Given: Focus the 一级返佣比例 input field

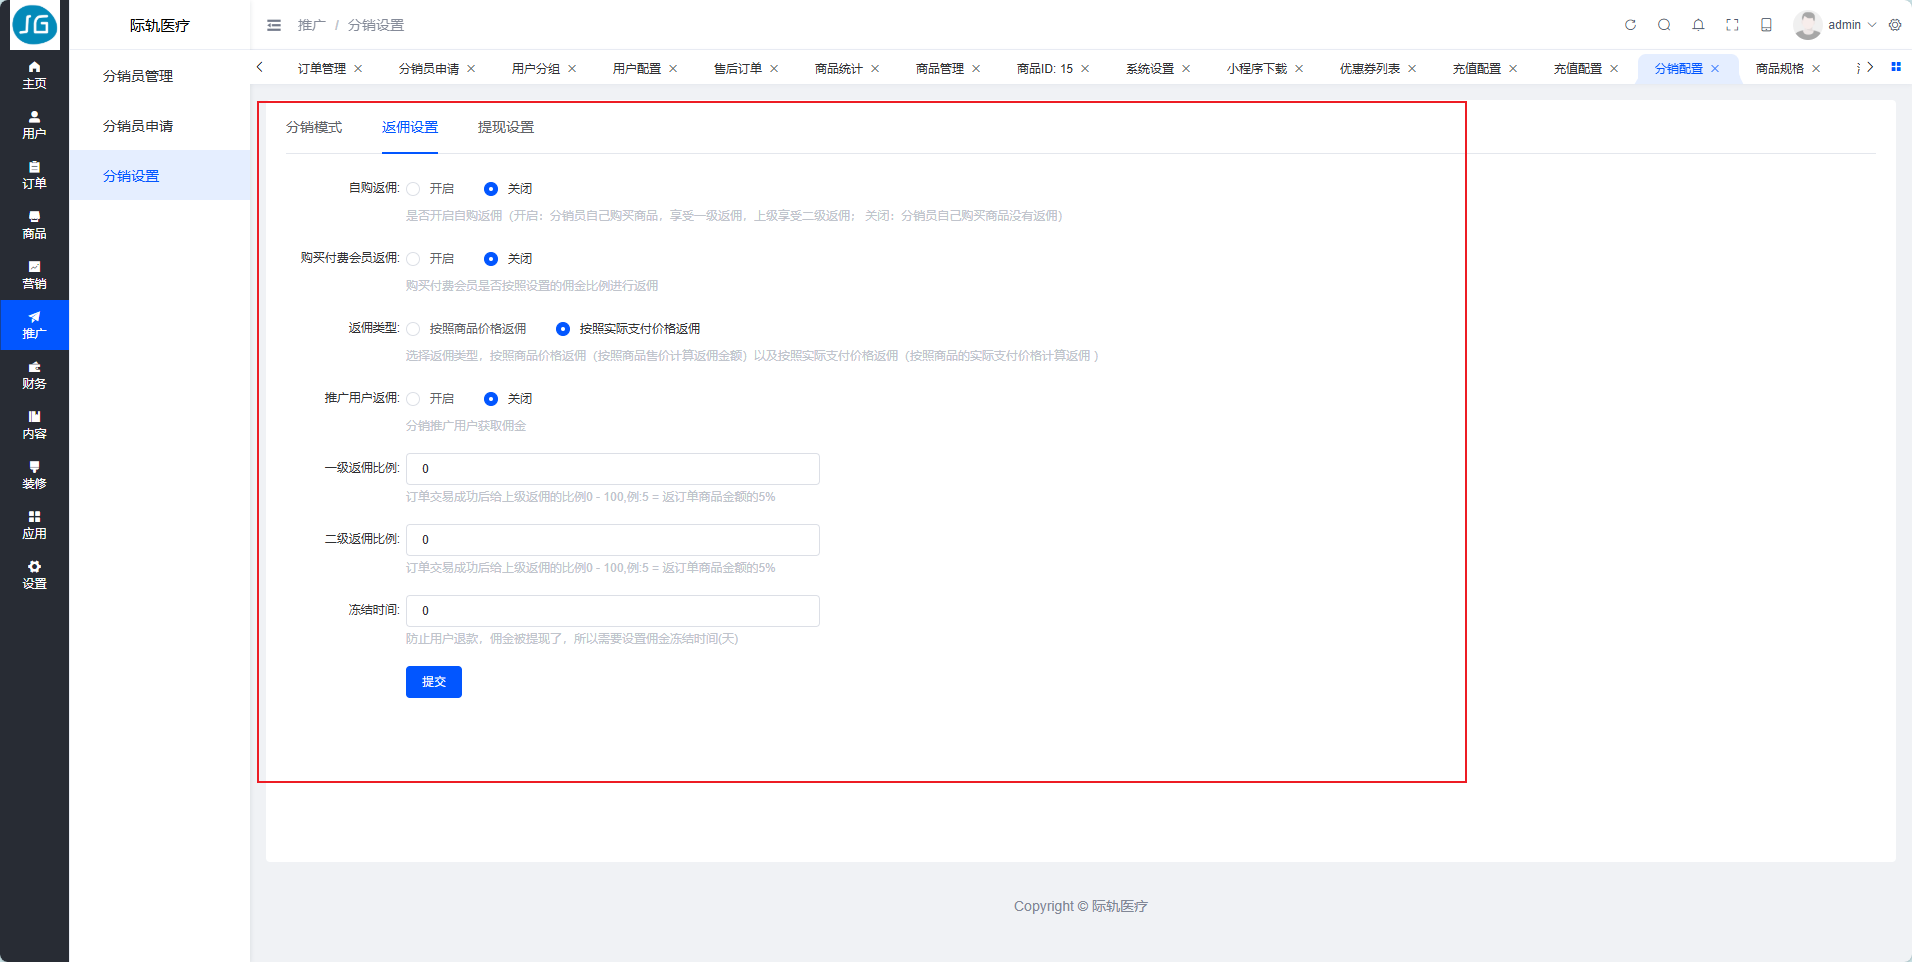Looking at the screenshot, I should click(613, 469).
